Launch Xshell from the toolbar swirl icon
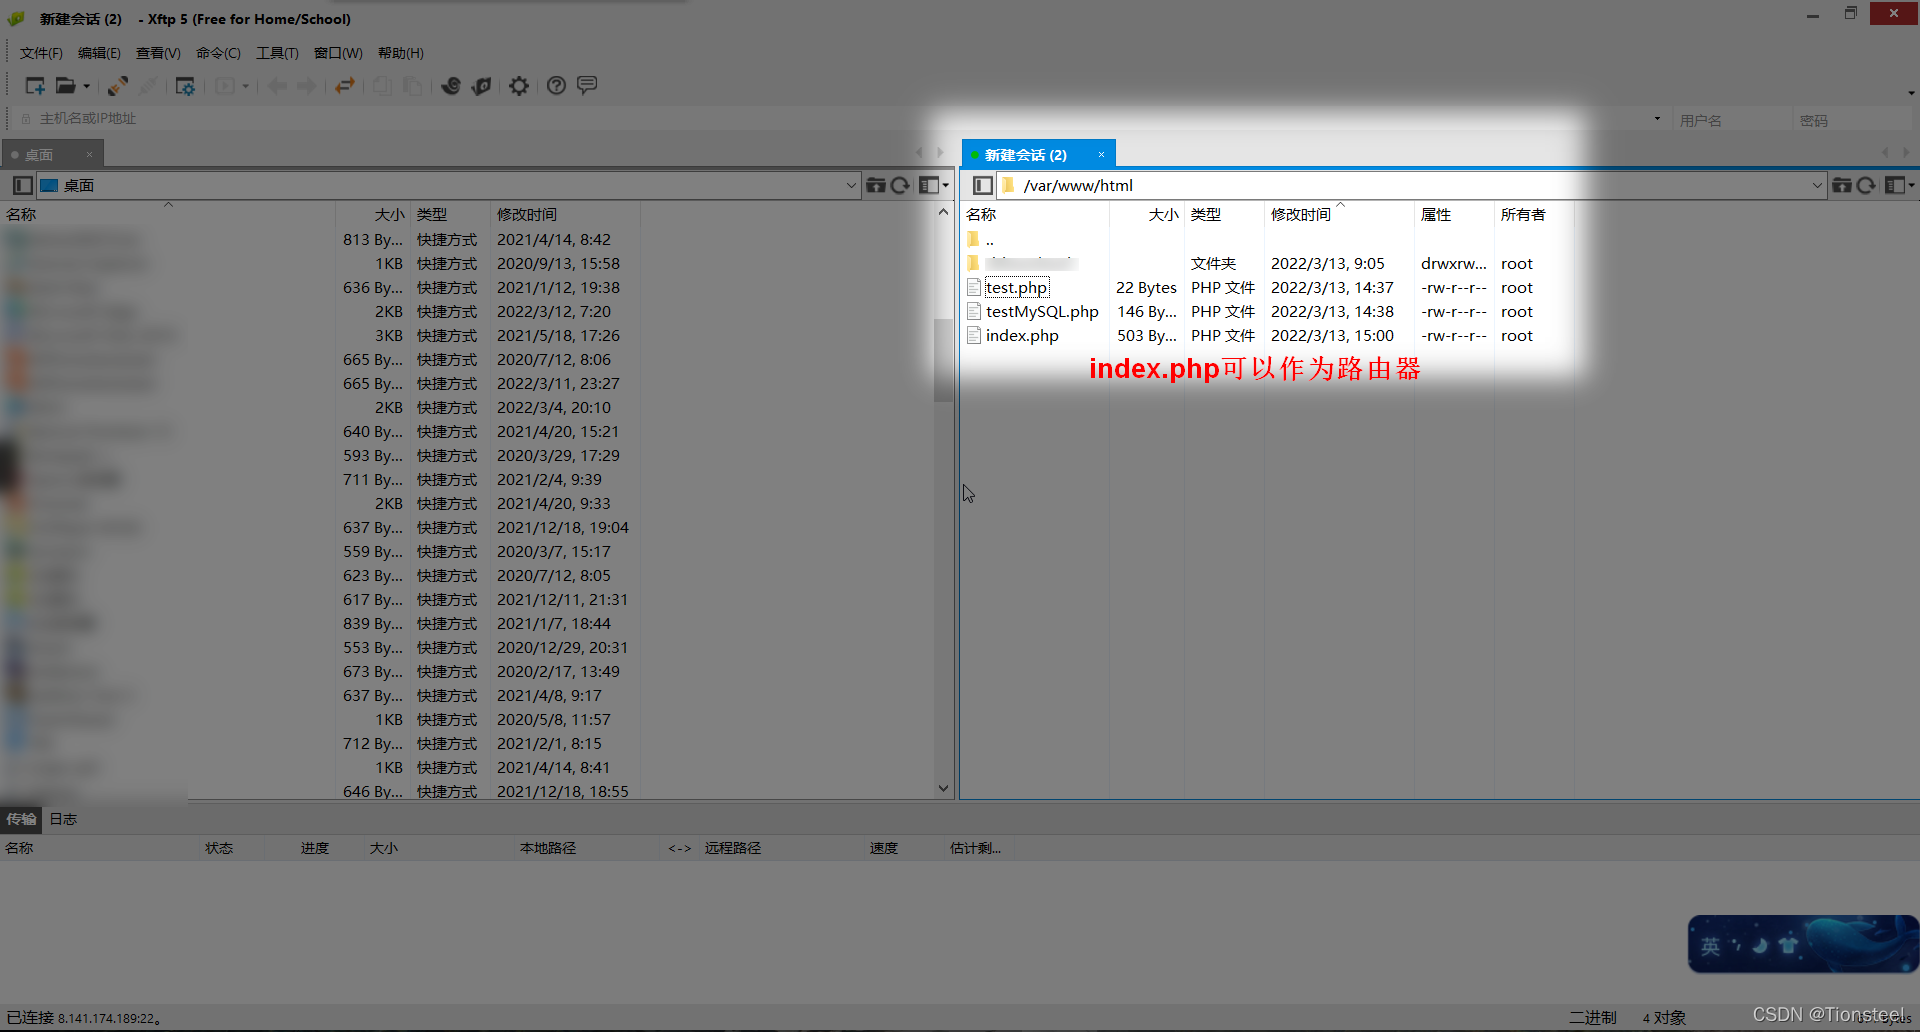 click(451, 86)
